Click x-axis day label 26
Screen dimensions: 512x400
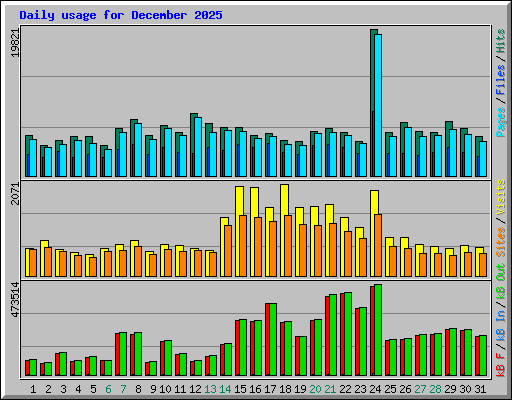pyautogui.click(x=405, y=389)
